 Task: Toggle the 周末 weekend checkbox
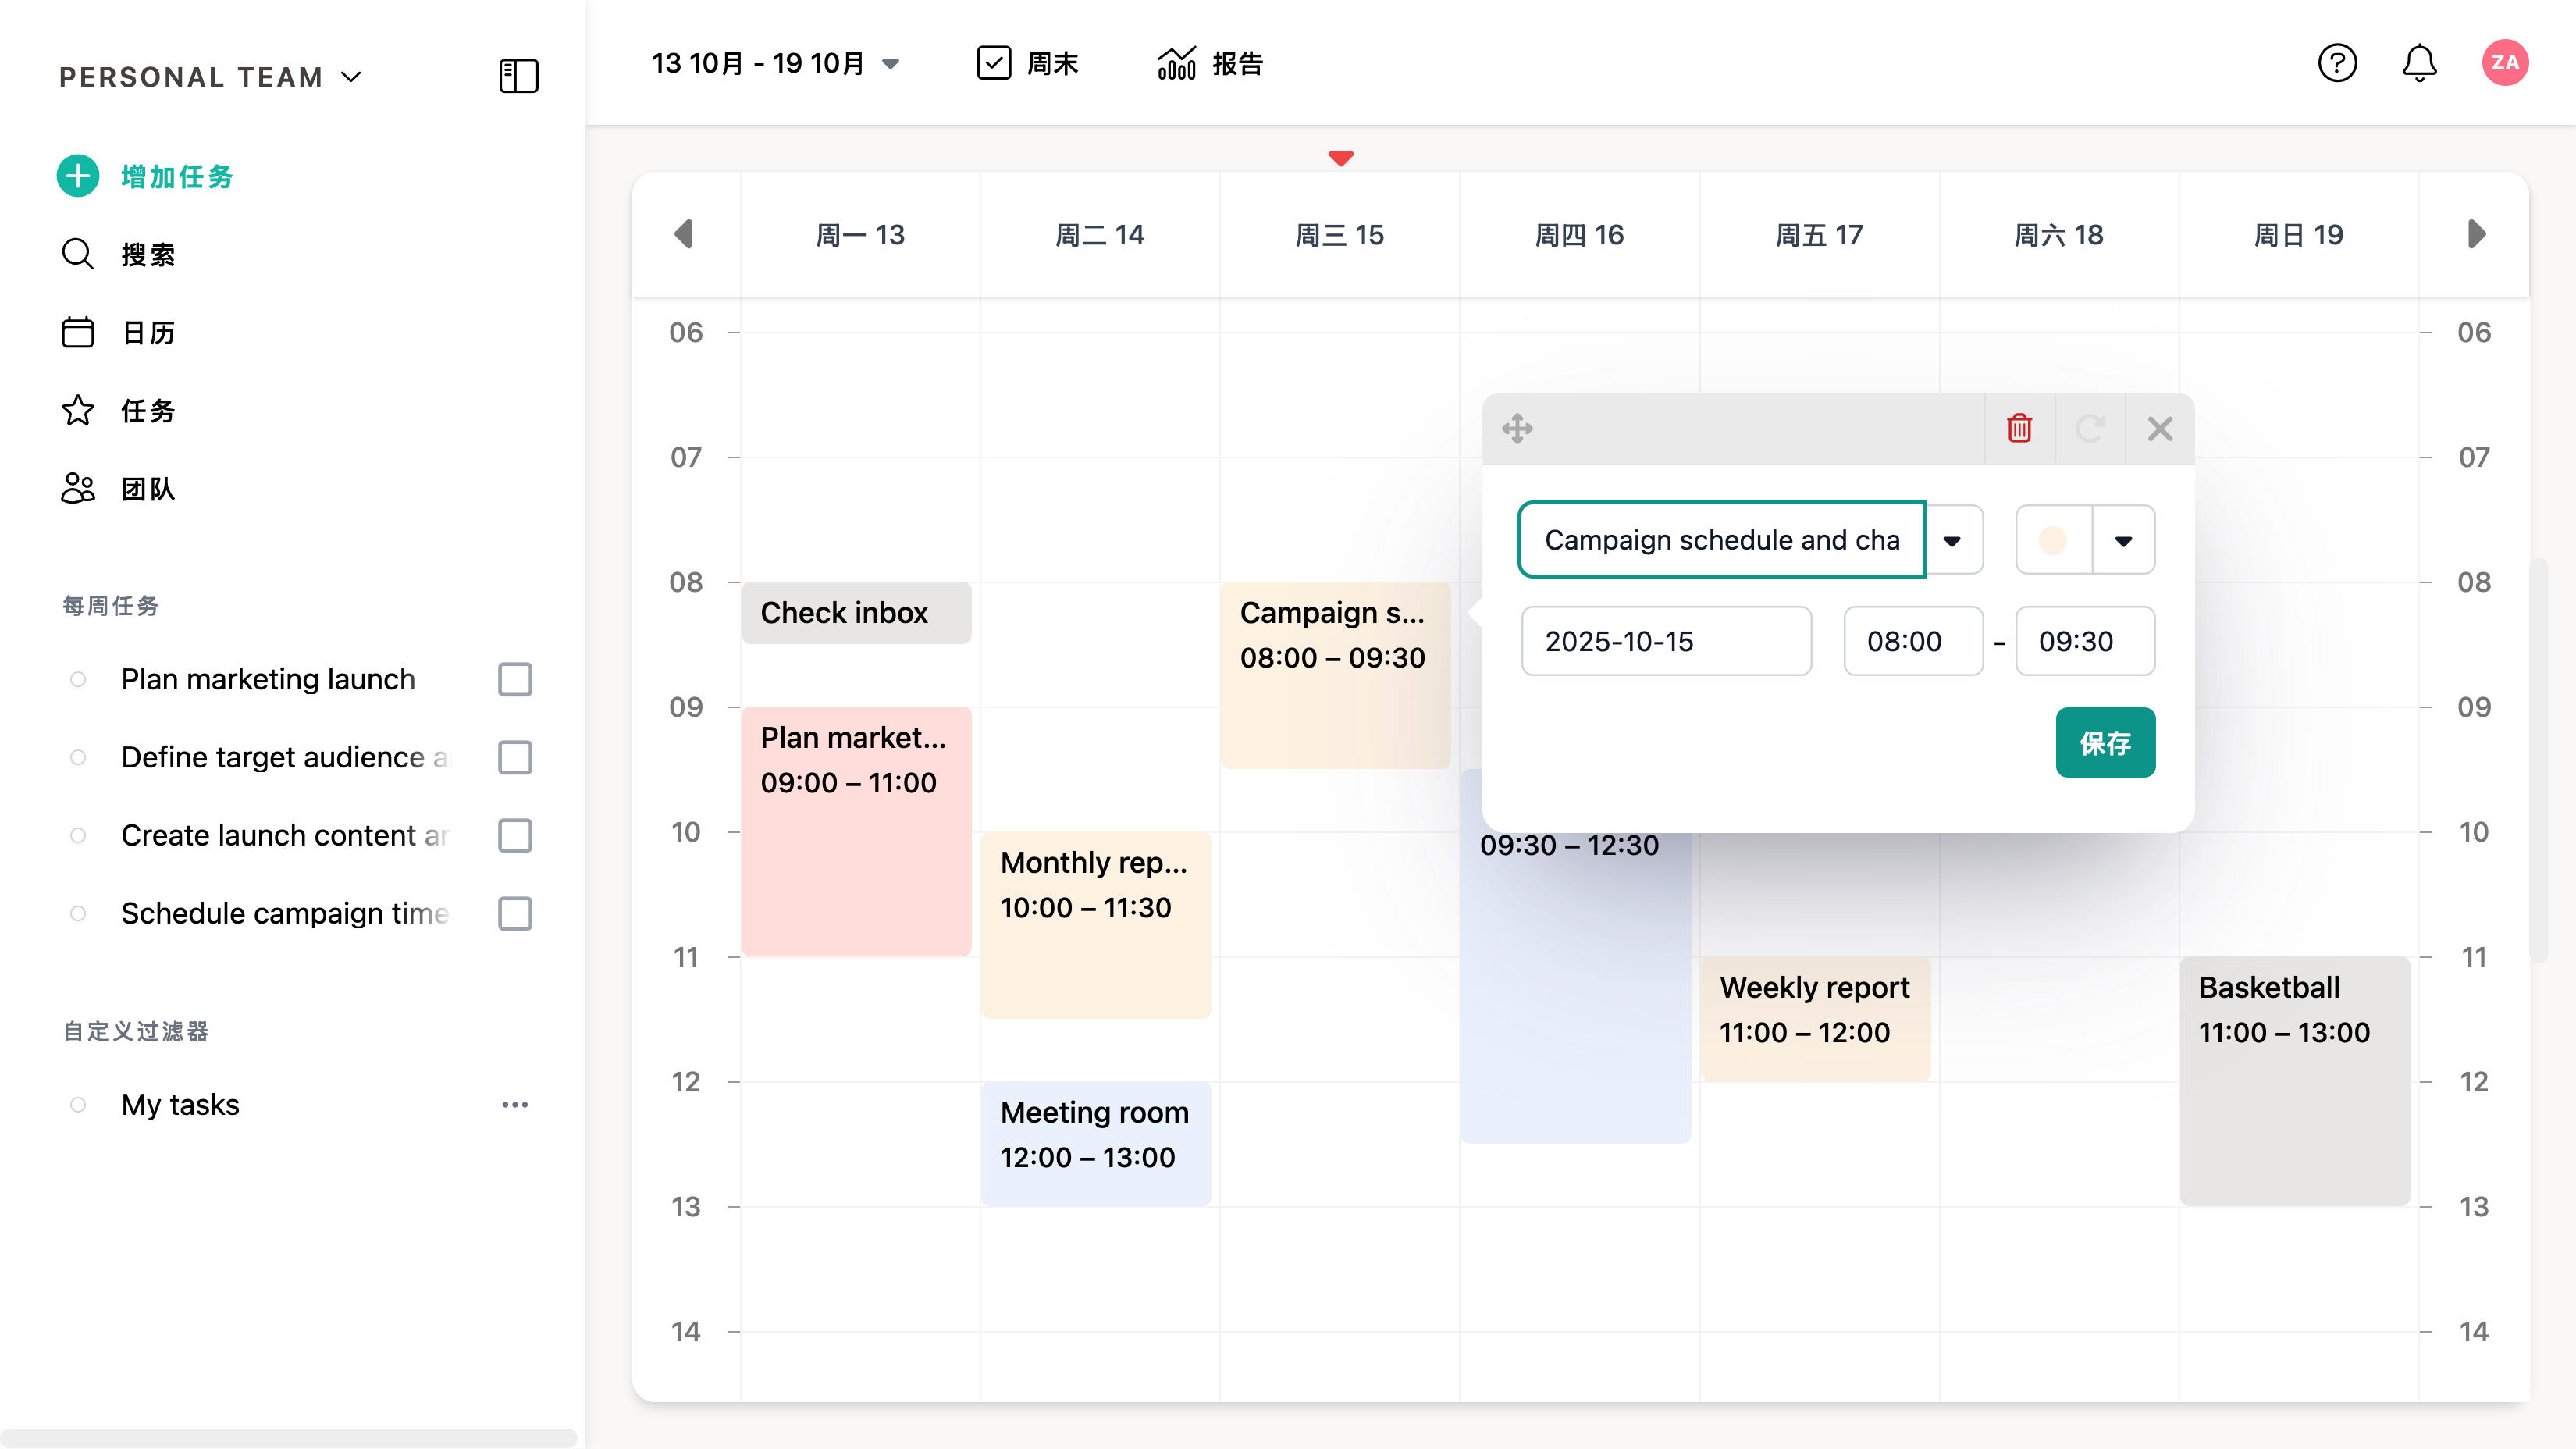(x=993, y=63)
